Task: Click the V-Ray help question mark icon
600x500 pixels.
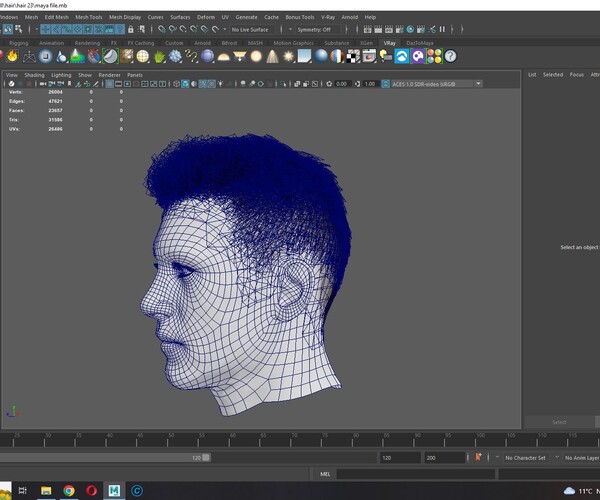Action: pos(451,56)
